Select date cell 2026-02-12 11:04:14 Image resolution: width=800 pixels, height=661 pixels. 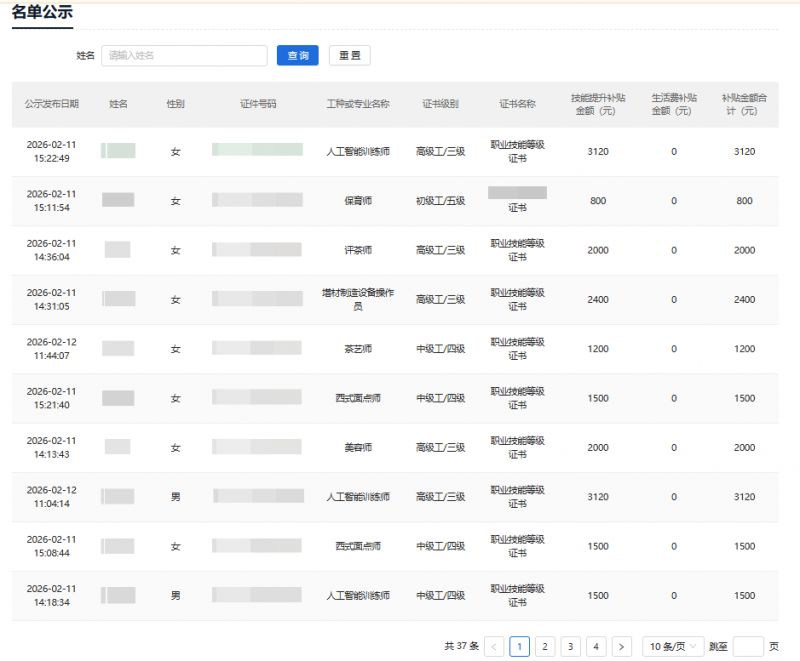52,497
